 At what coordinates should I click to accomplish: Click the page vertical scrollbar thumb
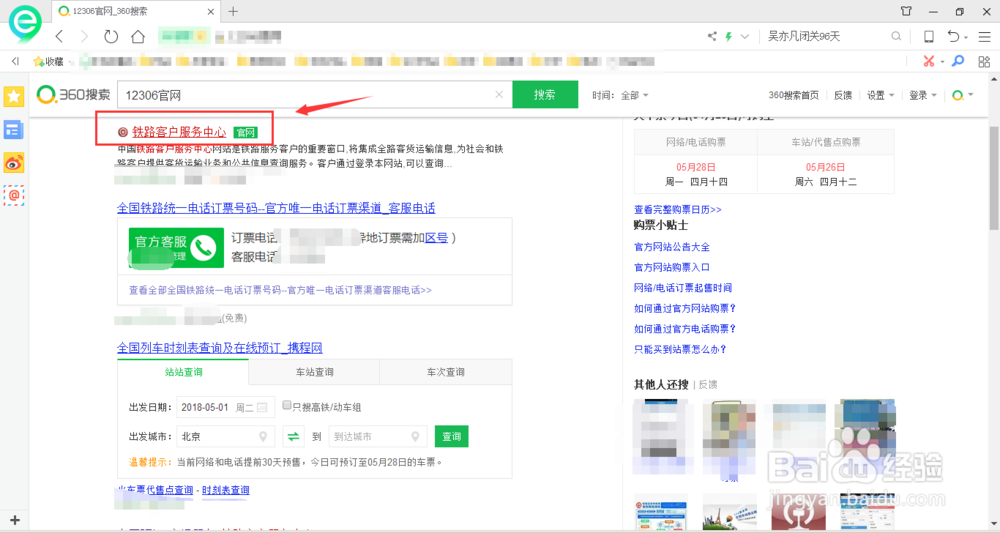click(x=994, y=177)
